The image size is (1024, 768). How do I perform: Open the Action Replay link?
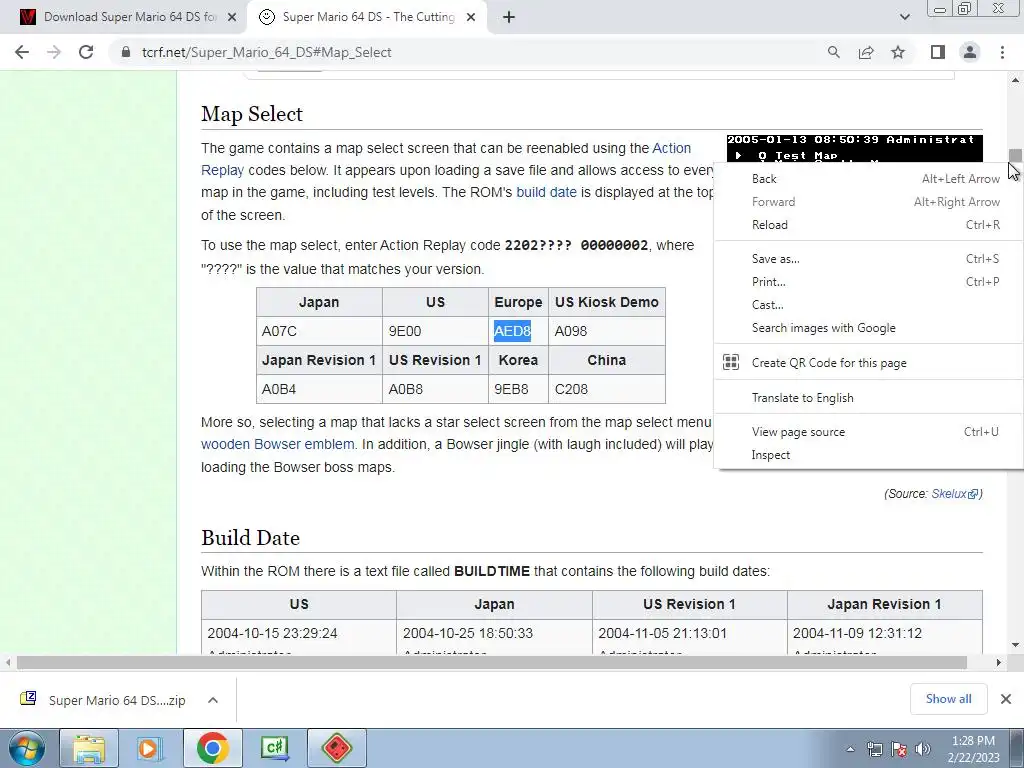(671, 148)
